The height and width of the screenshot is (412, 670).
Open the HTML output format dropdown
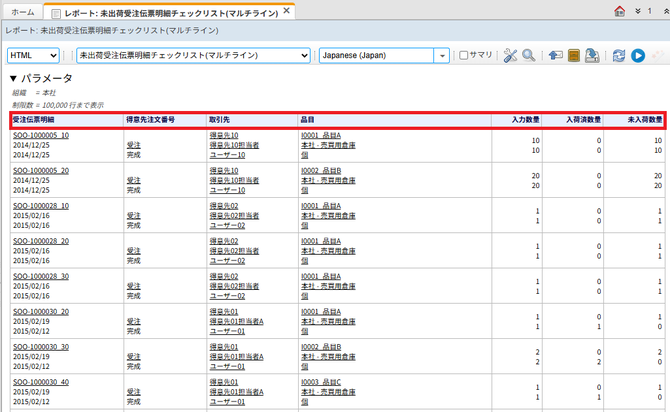[x=33, y=56]
